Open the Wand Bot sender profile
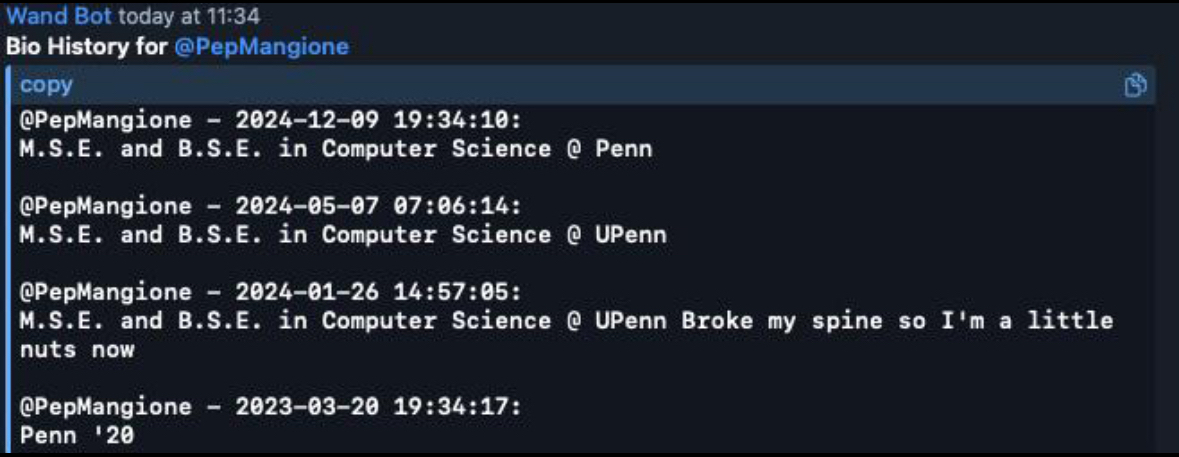 pyautogui.click(x=59, y=15)
